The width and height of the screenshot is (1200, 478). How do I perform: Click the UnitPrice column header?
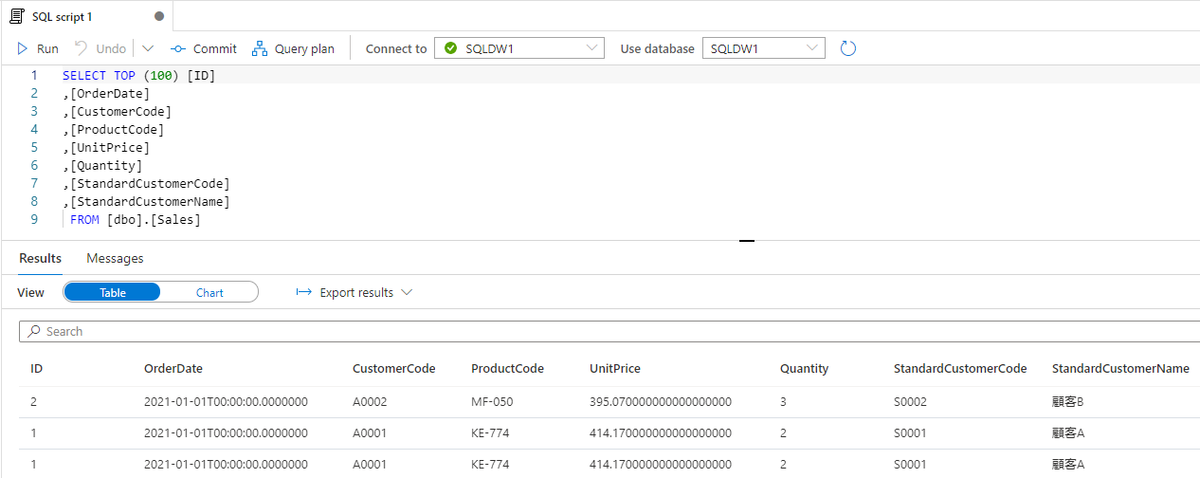coord(615,368)
